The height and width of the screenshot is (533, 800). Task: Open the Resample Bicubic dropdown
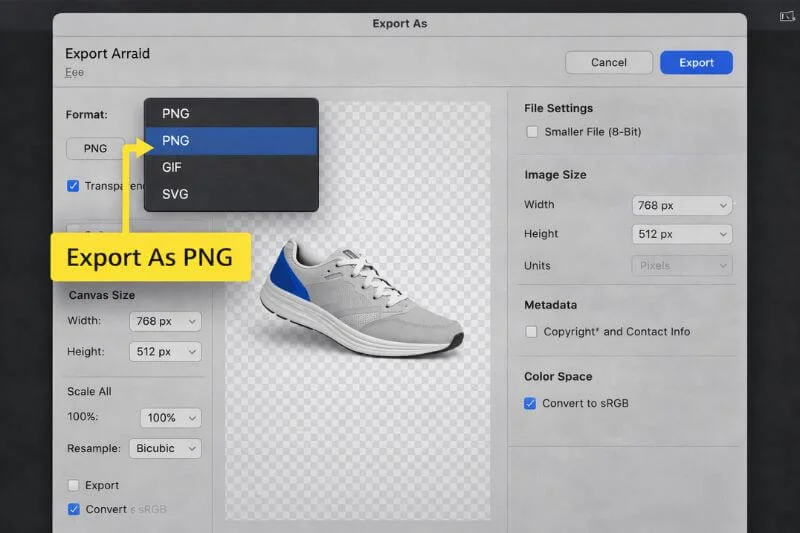[x=165, y=448]
